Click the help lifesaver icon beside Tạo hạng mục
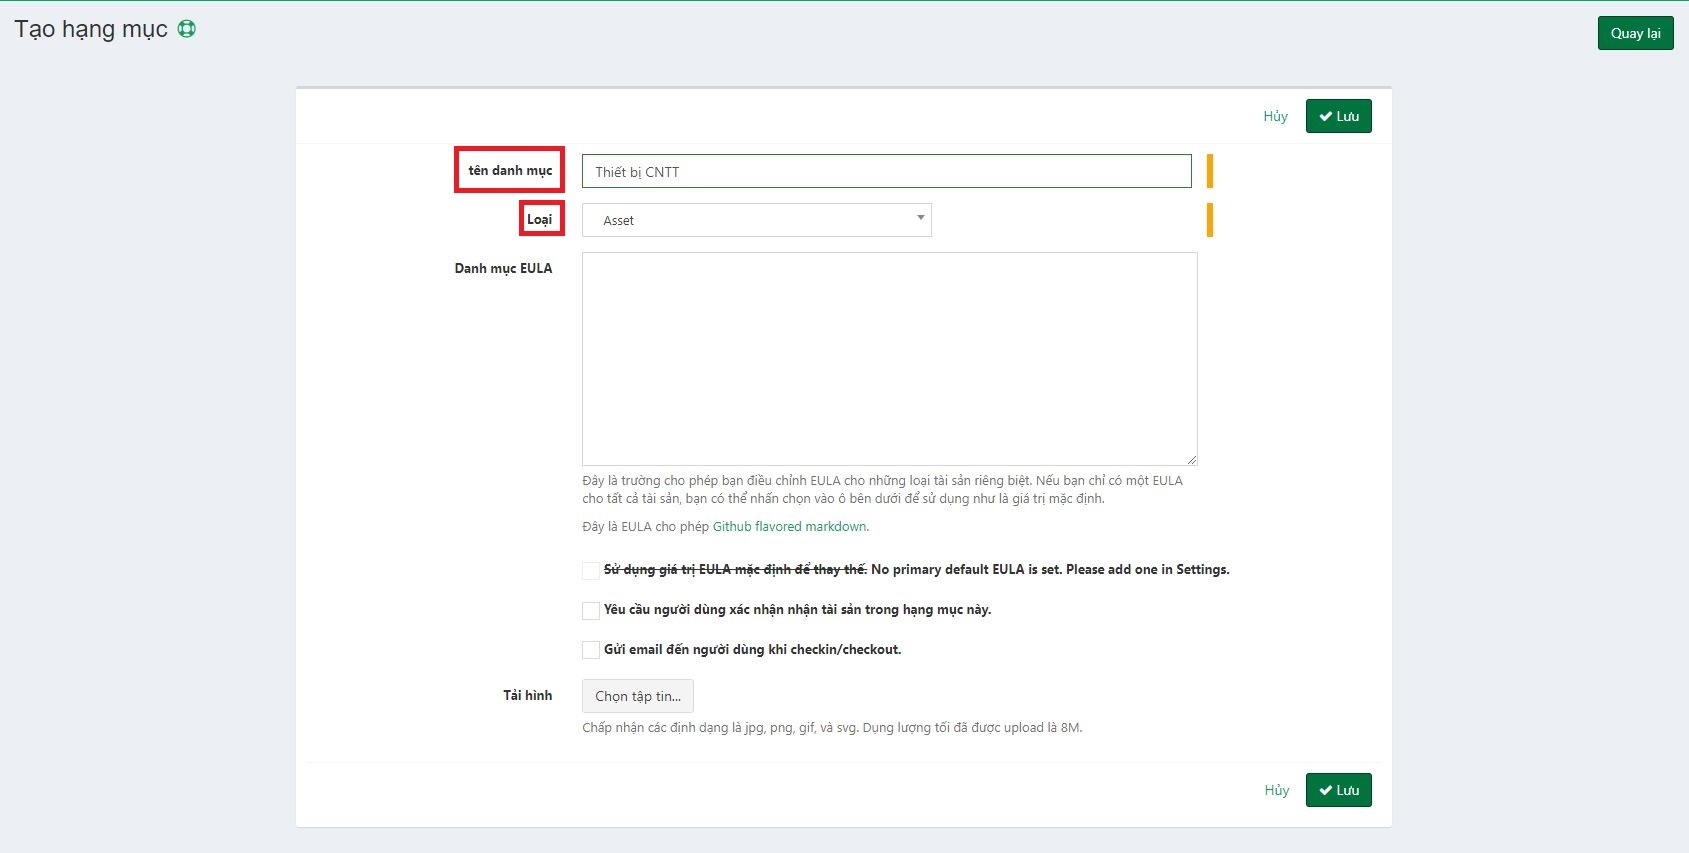This screenshot has width=1689, height=853. click(x=187, y=29)
